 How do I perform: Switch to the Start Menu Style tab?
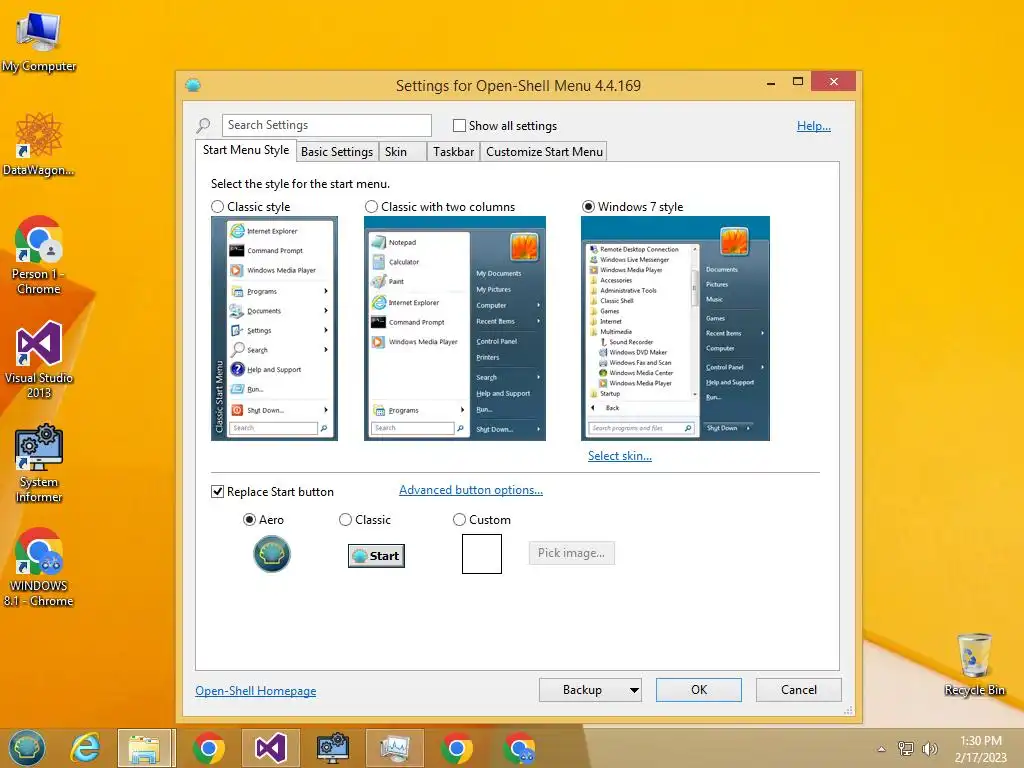tap(246, 150)
